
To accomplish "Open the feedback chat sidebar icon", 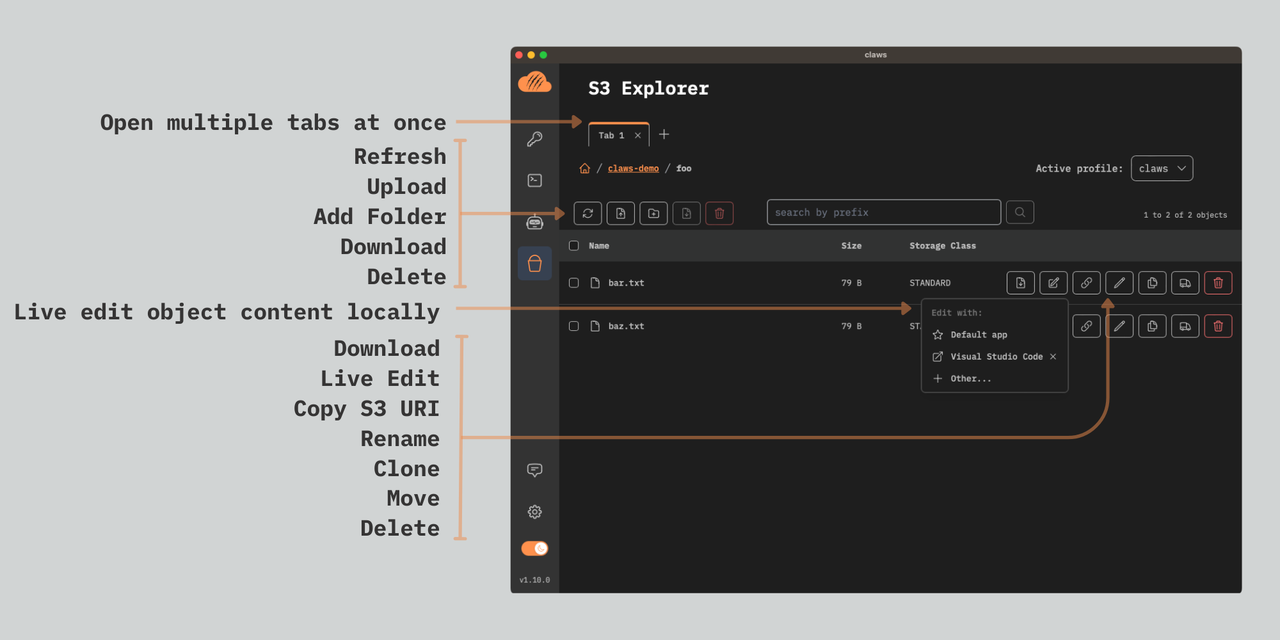I will coord(535,470).
